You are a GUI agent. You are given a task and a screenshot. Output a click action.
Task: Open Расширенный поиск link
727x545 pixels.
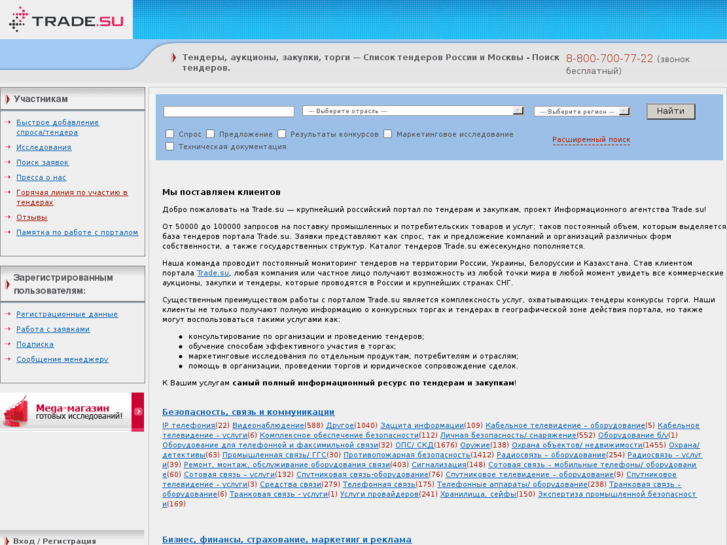(x=591, y=140)
